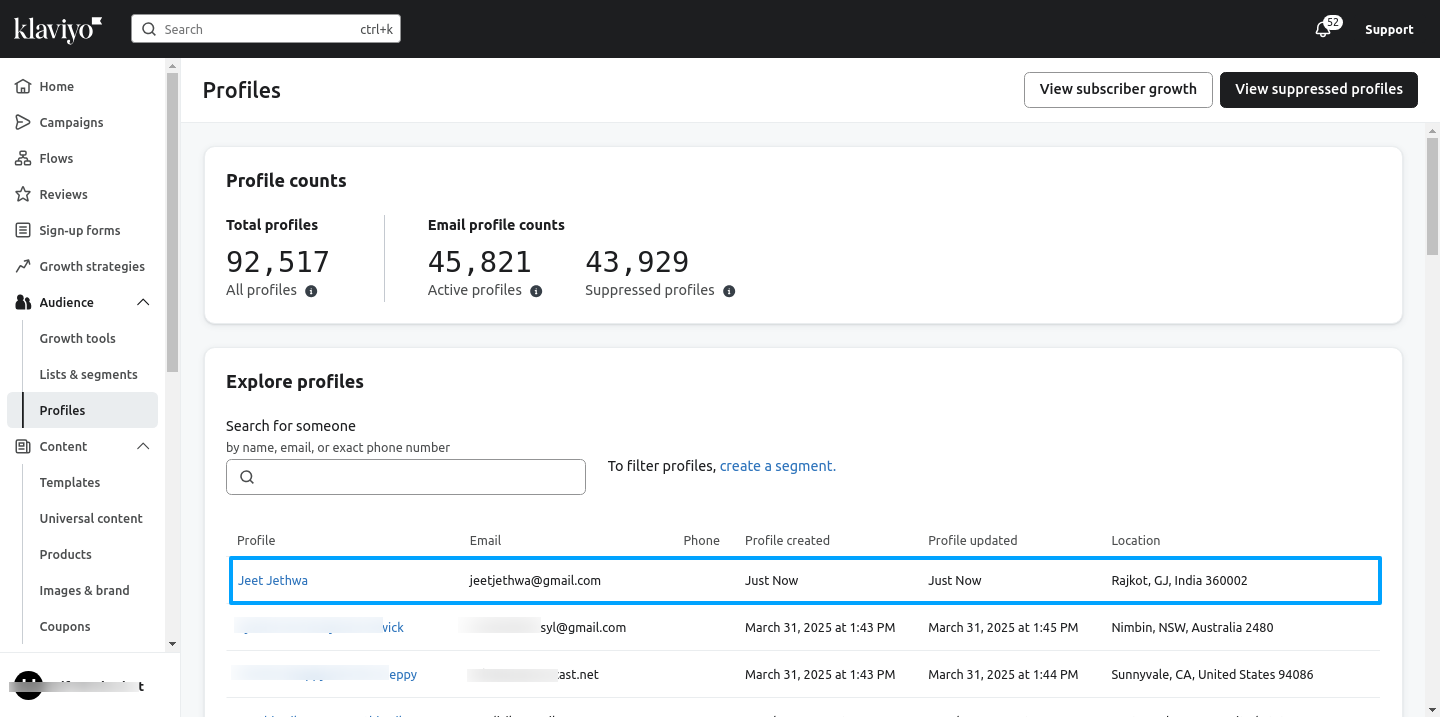Click the Reviews star icon
This screenshot has height=717, width=1440.
click(x=23, y=194)
